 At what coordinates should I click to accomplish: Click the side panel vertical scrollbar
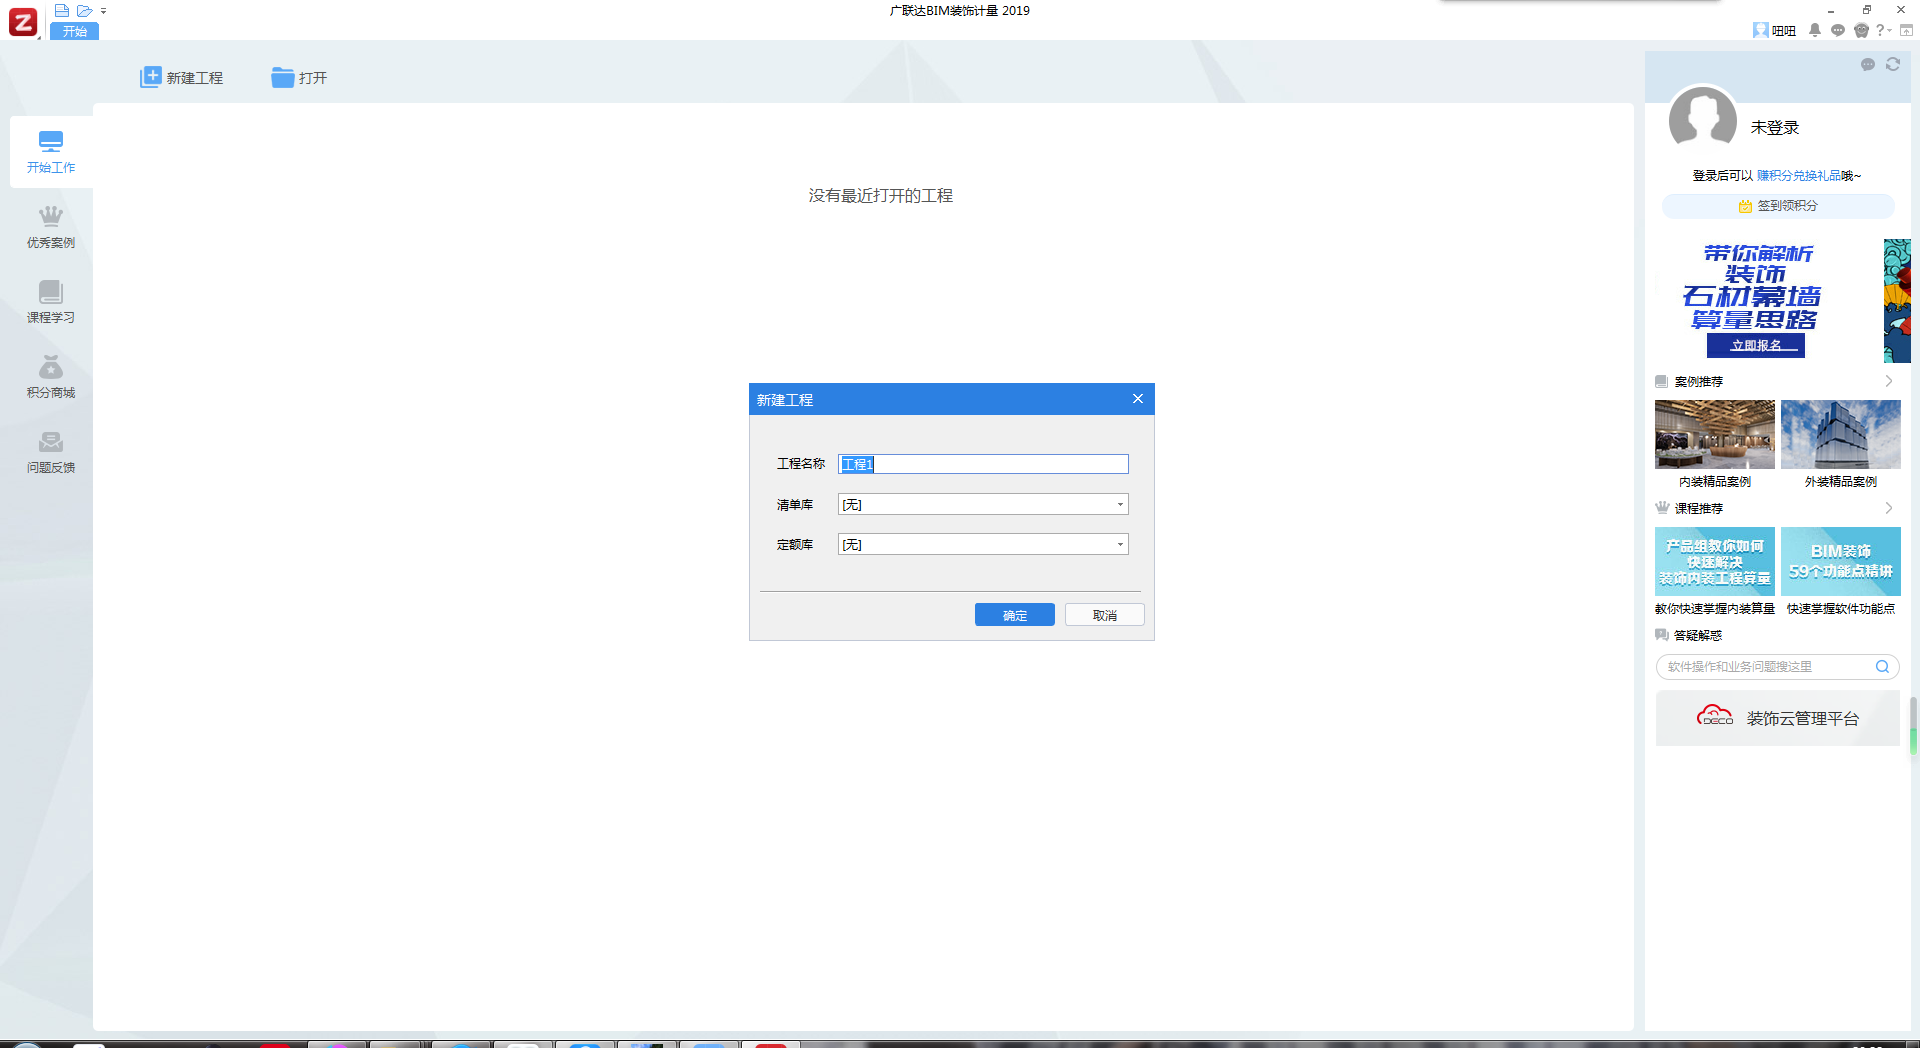point(1913,726)
